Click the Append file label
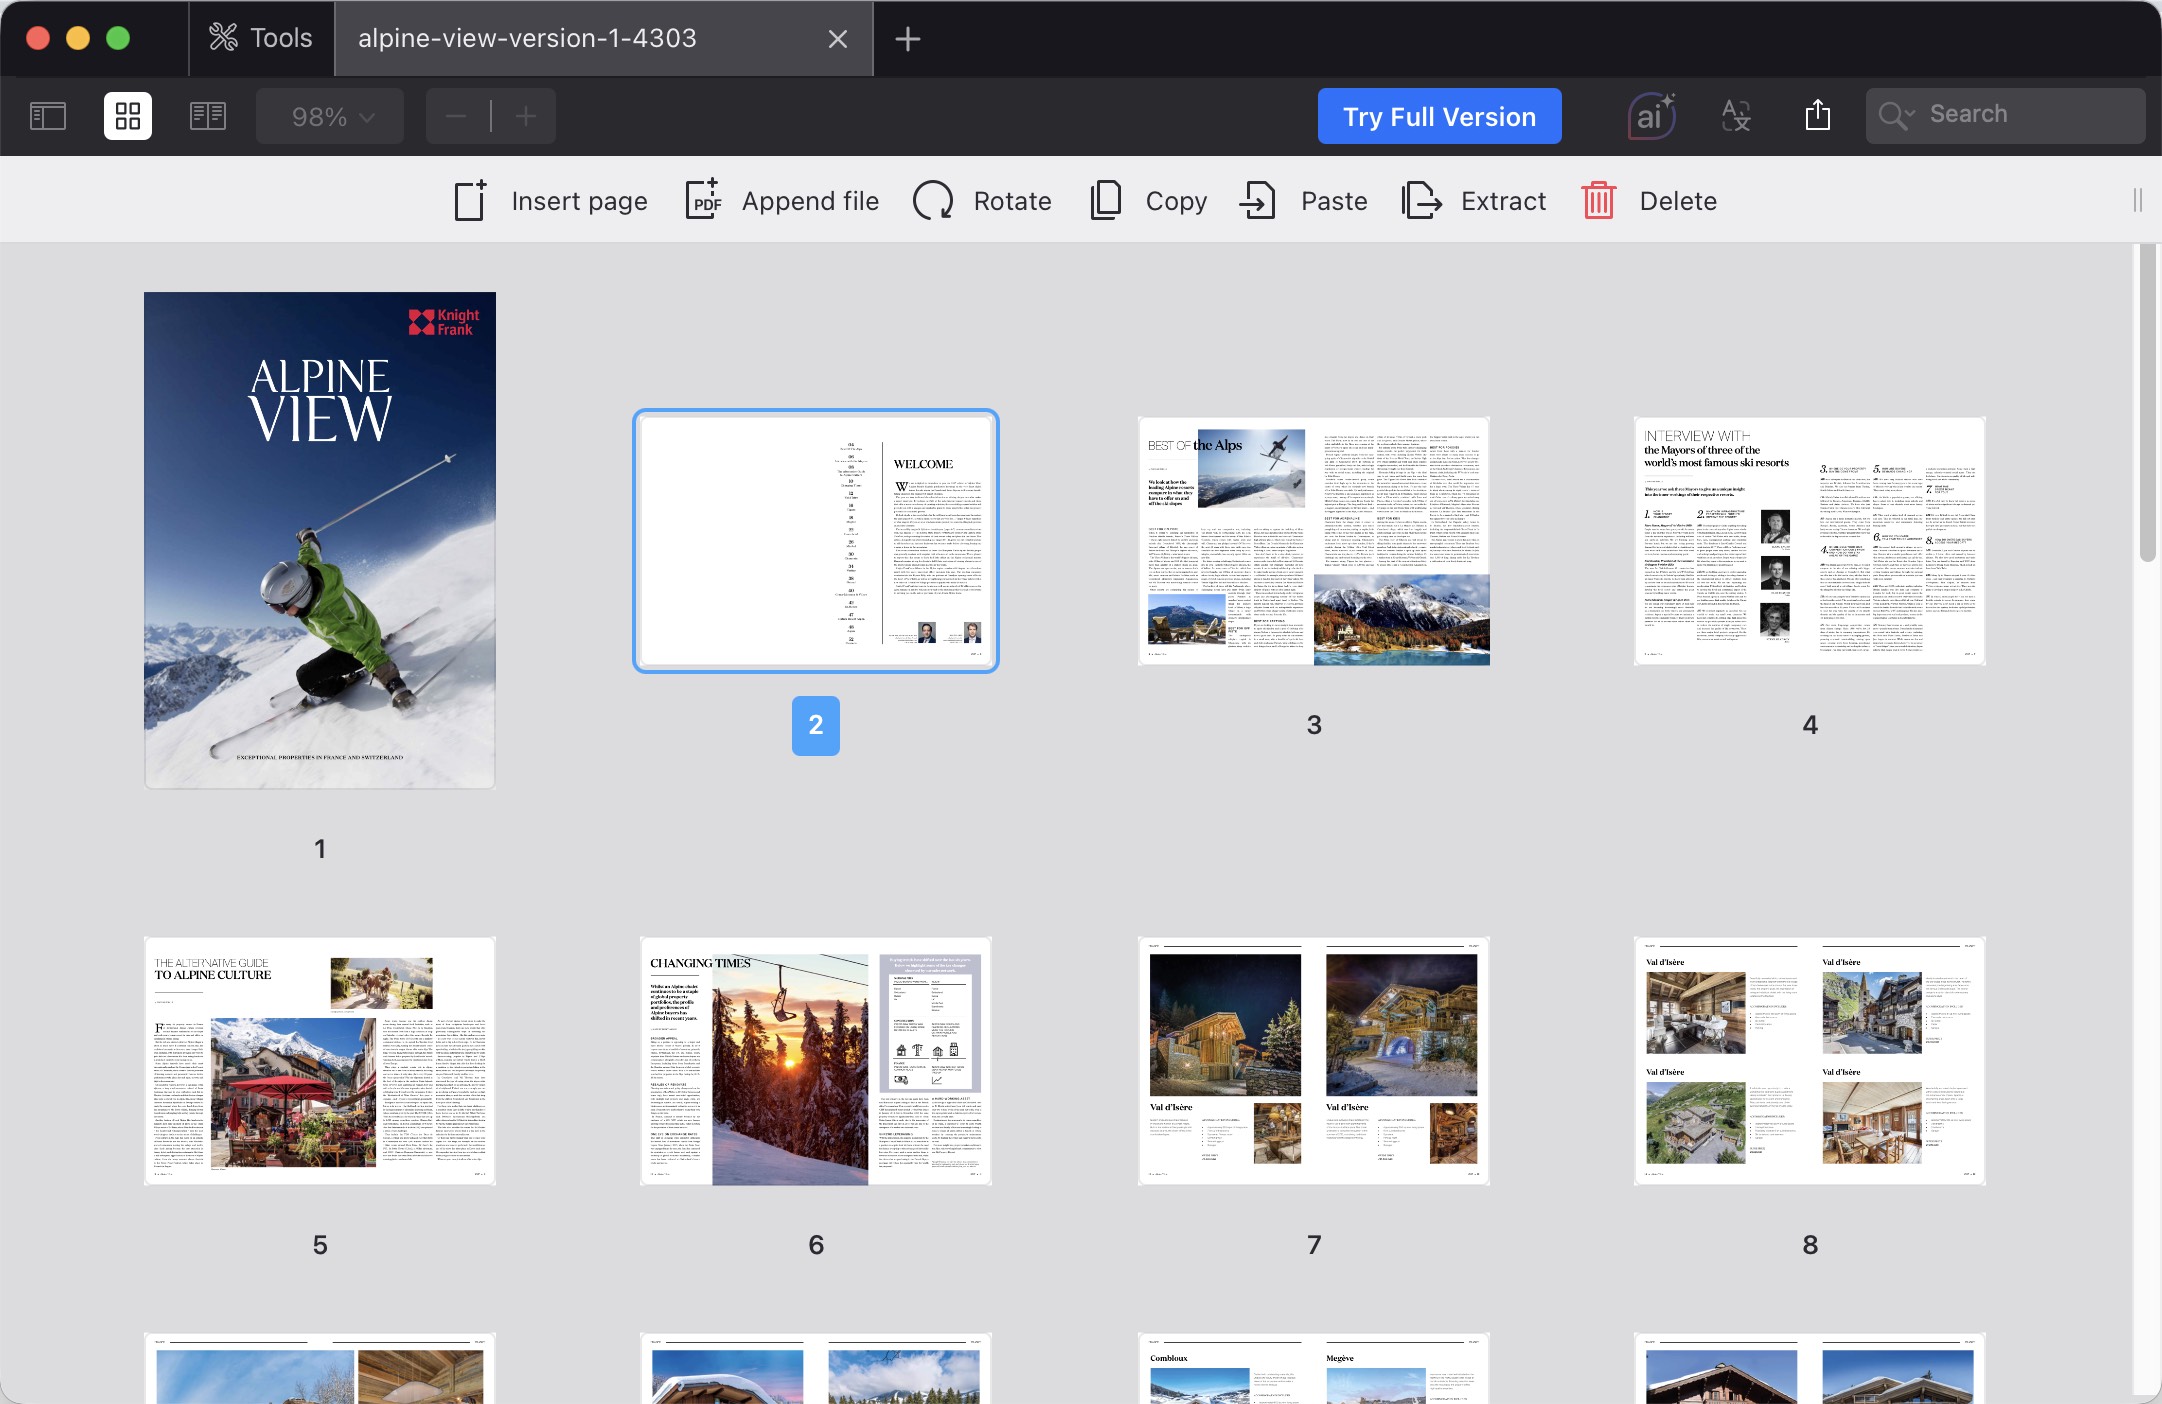Image resolution: width=2162 pixels, height=1404 pixels. 810,201
